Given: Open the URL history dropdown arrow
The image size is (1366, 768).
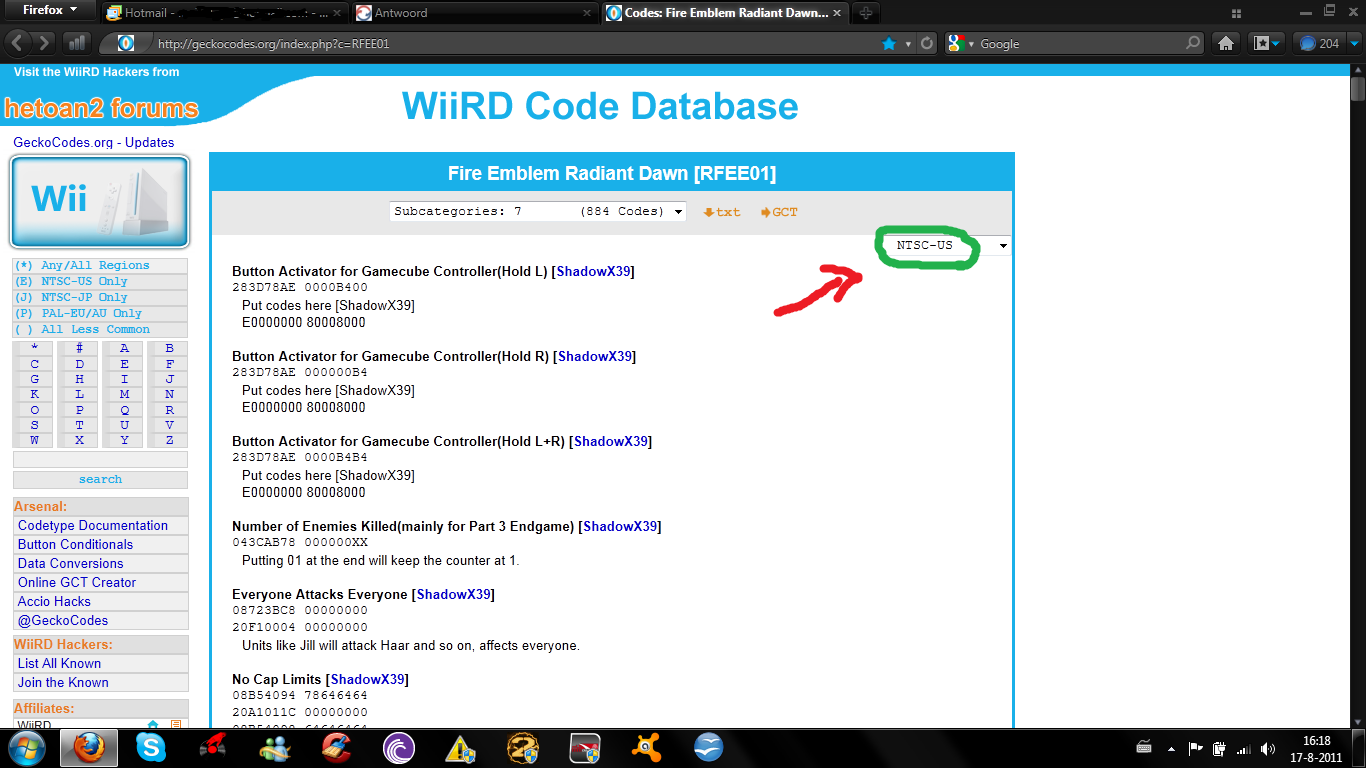Looking at the screenshot, I should [908, 44].
